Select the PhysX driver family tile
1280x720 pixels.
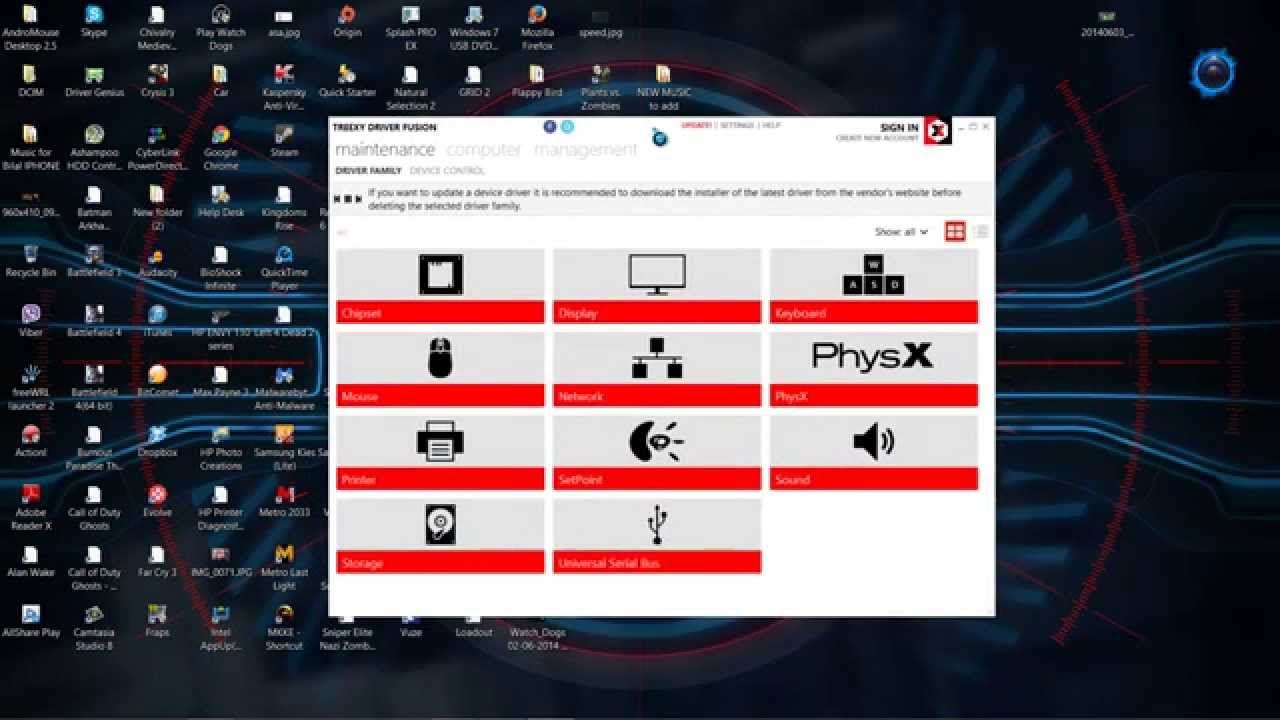pos(874,370)
